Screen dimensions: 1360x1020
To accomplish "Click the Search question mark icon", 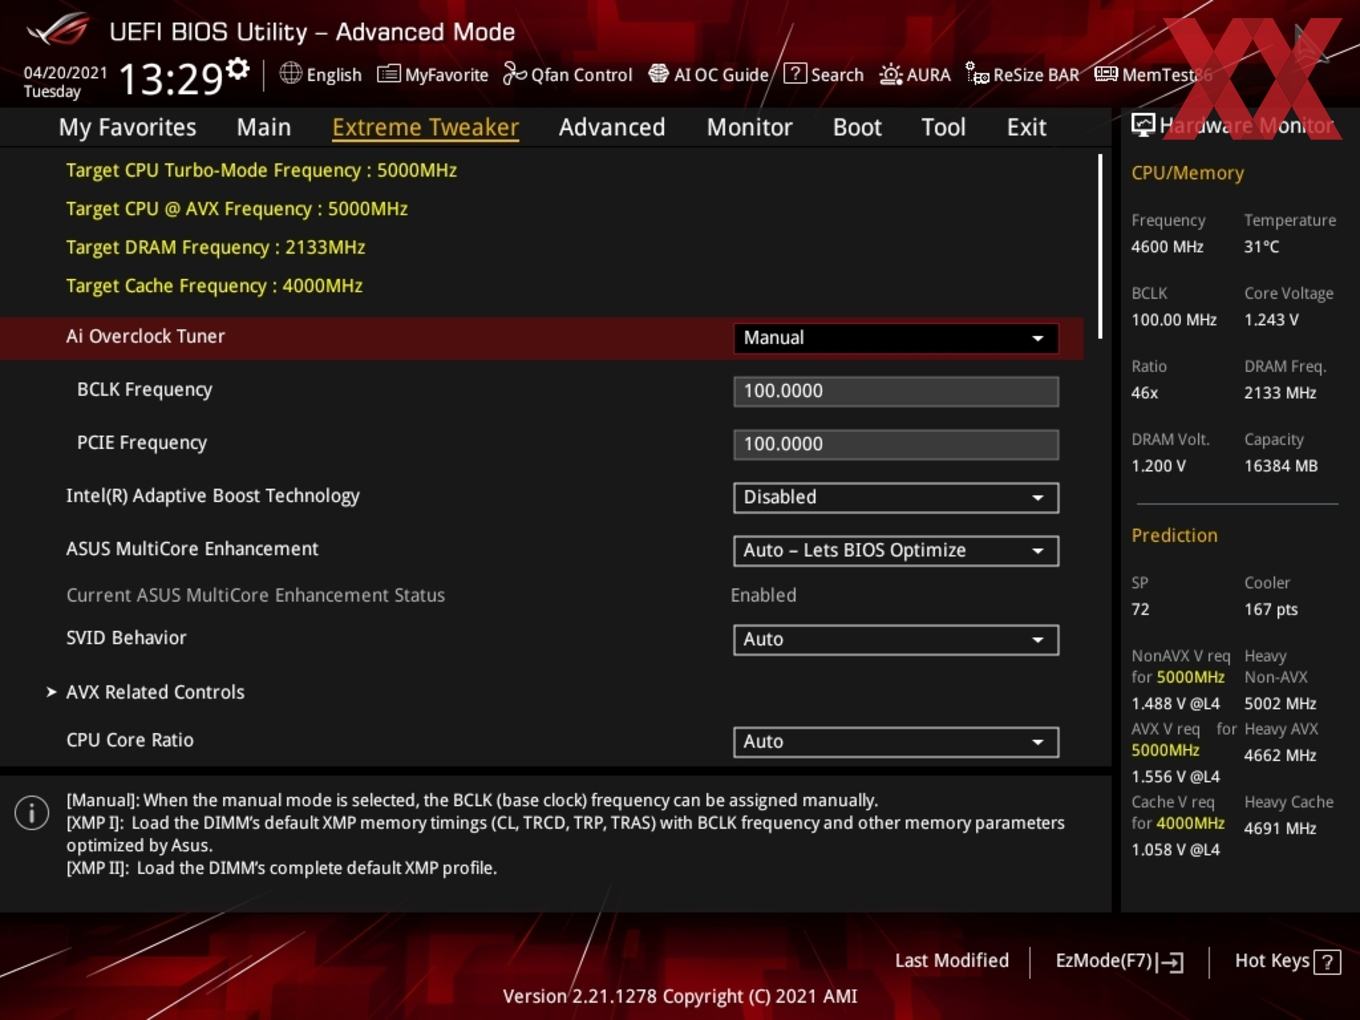I will [795, 73].
